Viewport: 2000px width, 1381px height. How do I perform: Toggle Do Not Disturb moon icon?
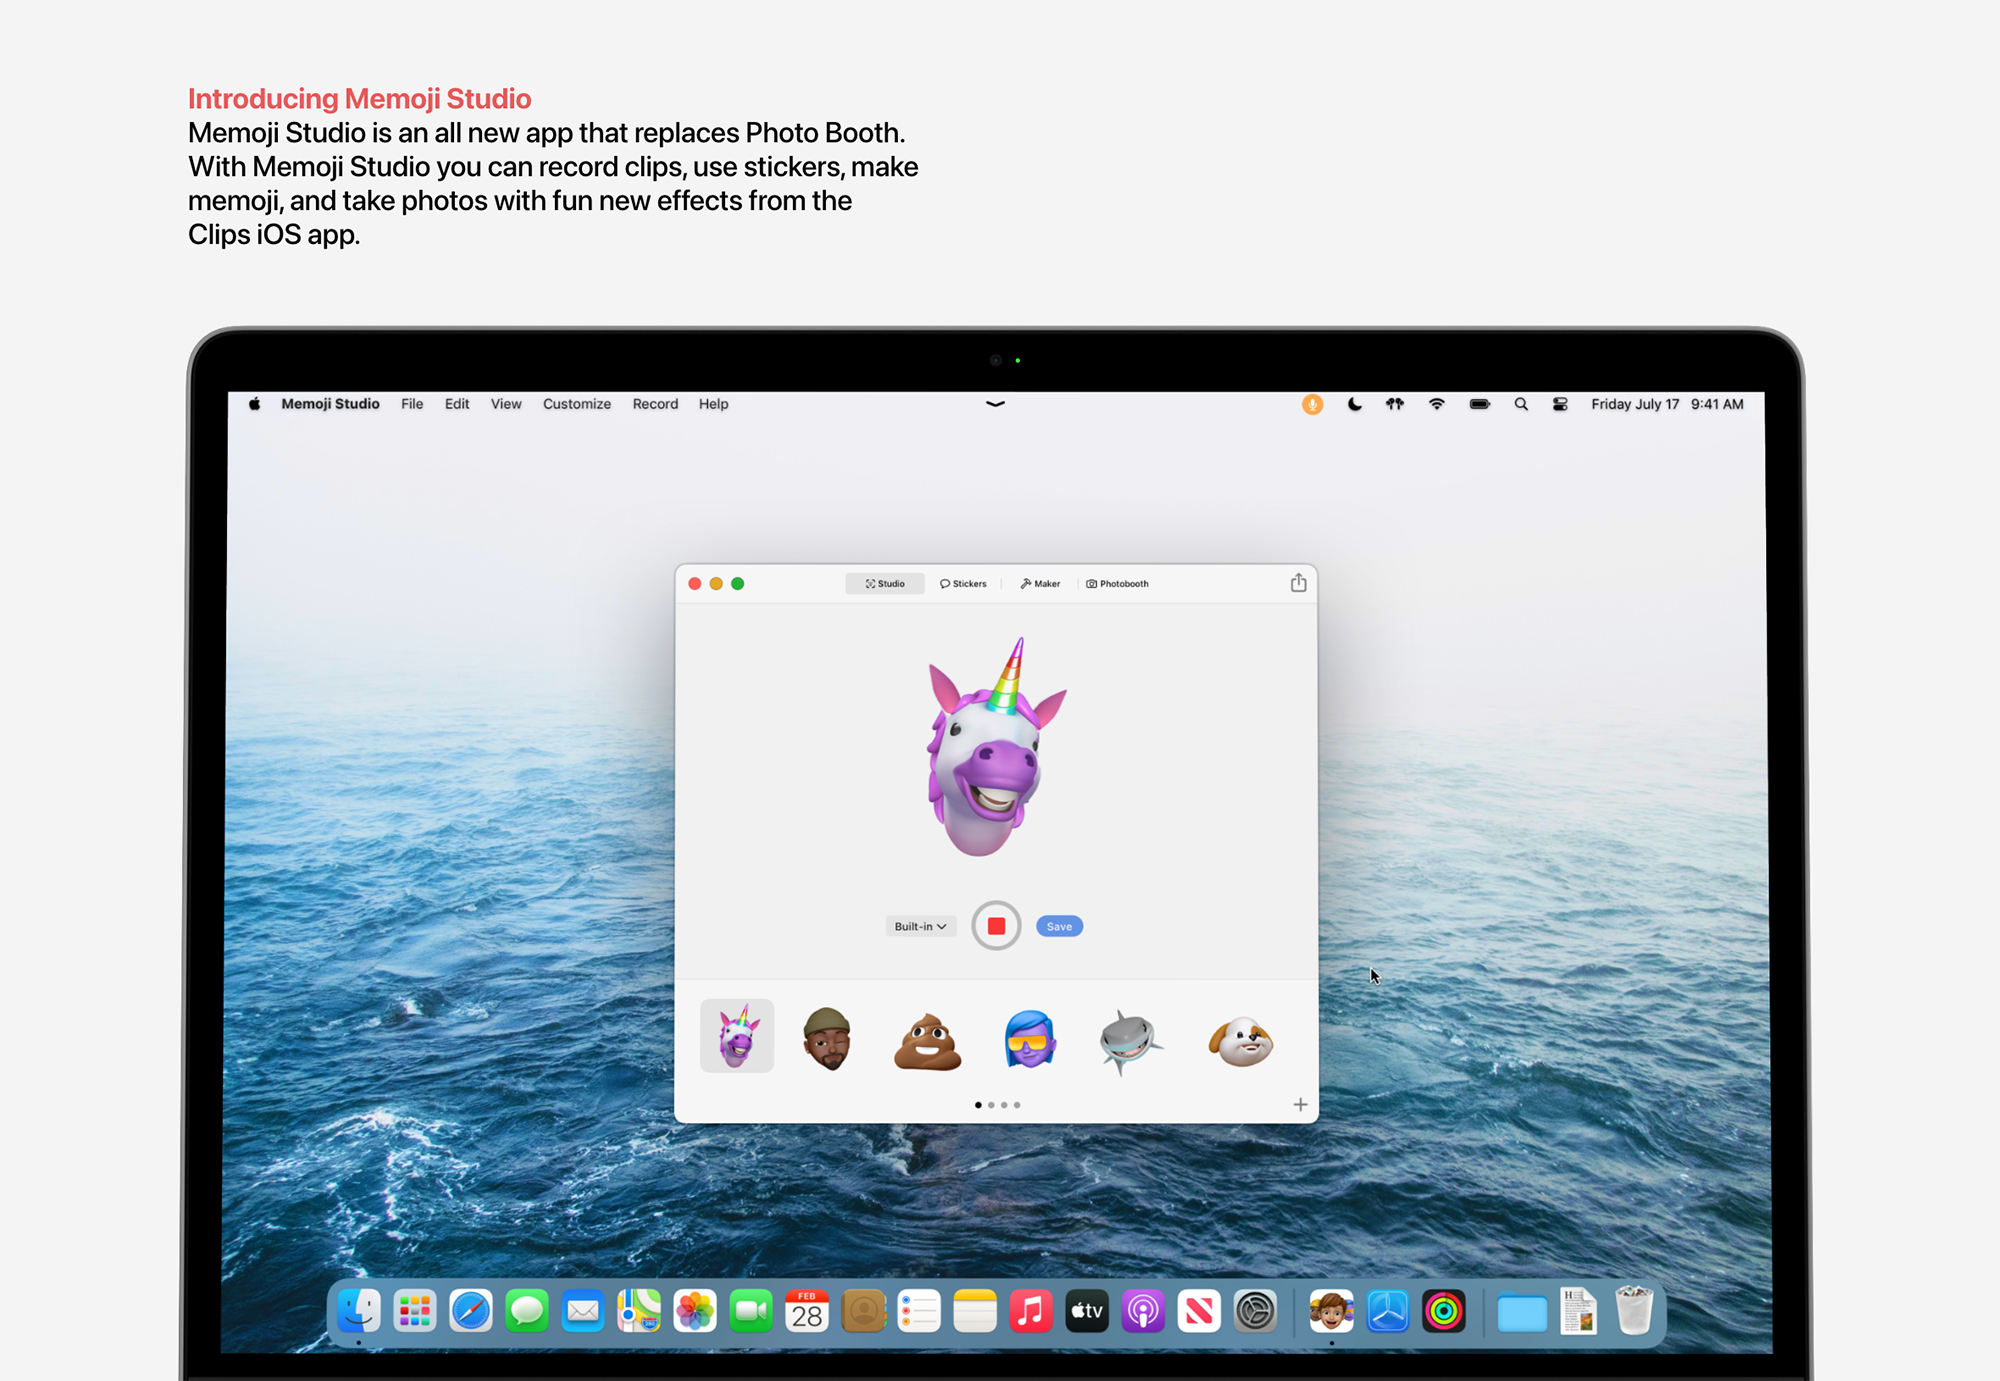pos(1354,404)
